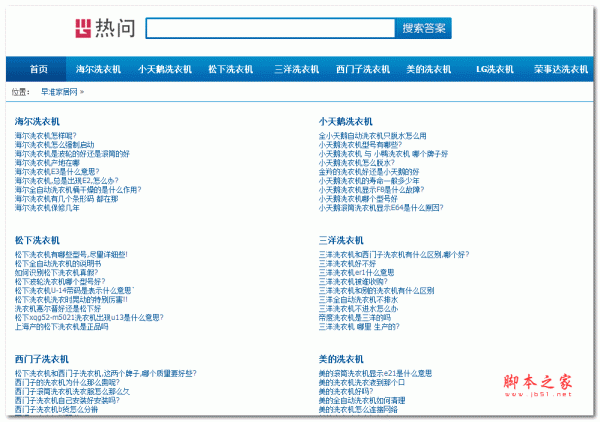Open question 海尔全自动洗衣机桶干燥的是什么作用?
The height and width of the screenshot is (422, 600).
(78, 189)
